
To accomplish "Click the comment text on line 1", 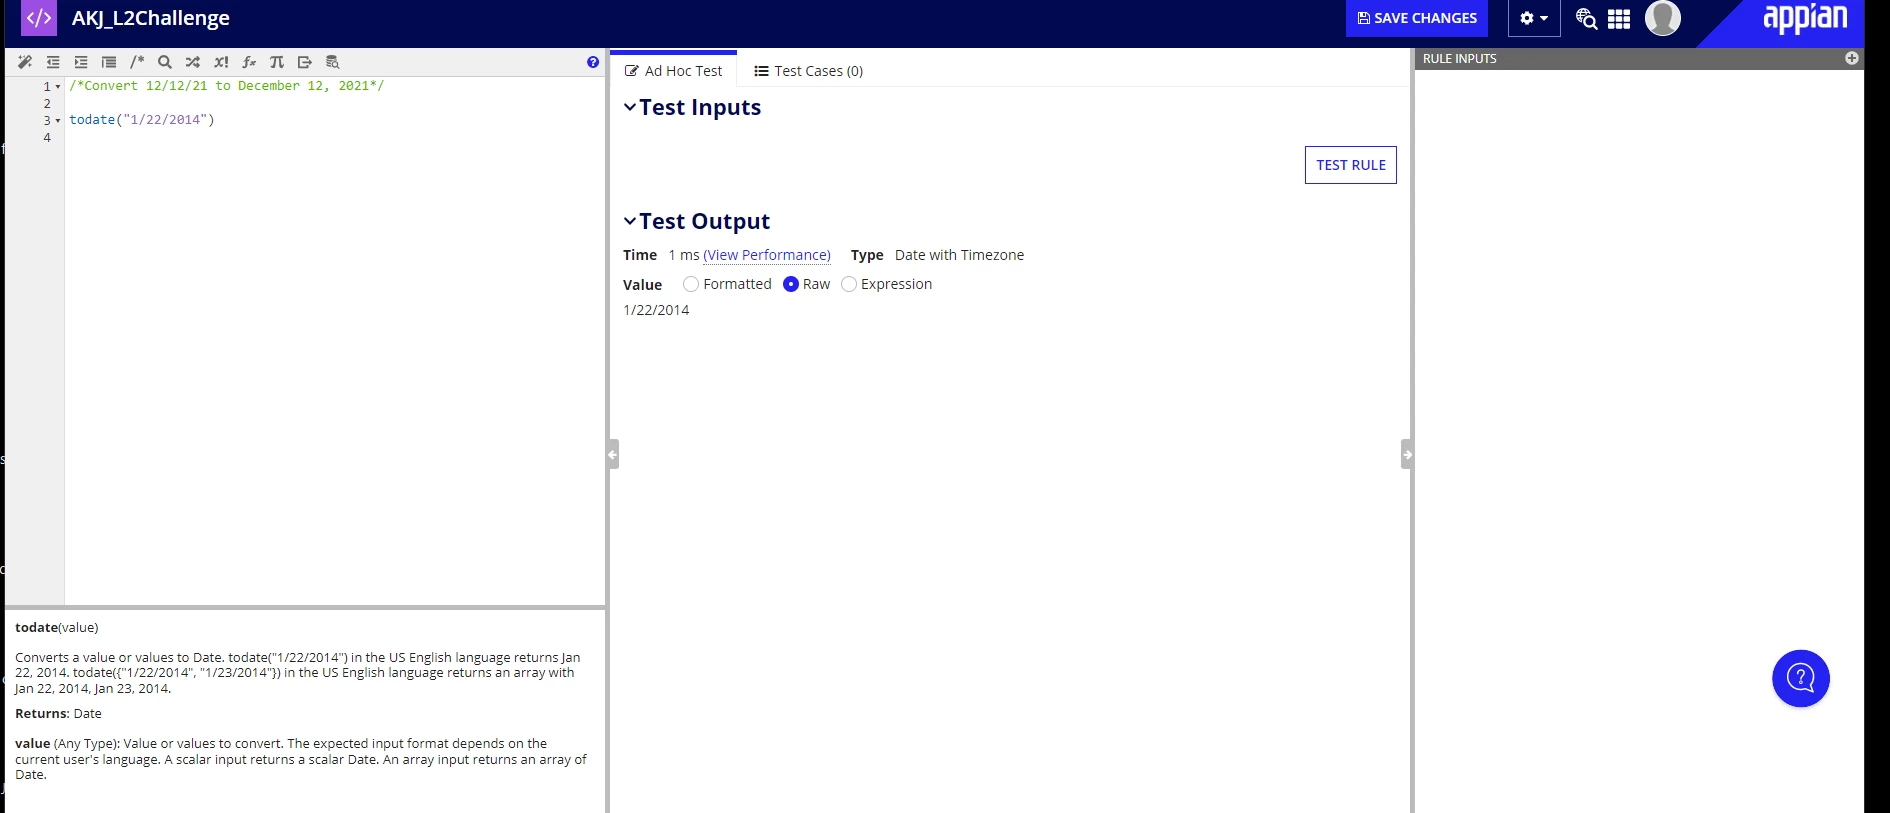I will [227, 86].
